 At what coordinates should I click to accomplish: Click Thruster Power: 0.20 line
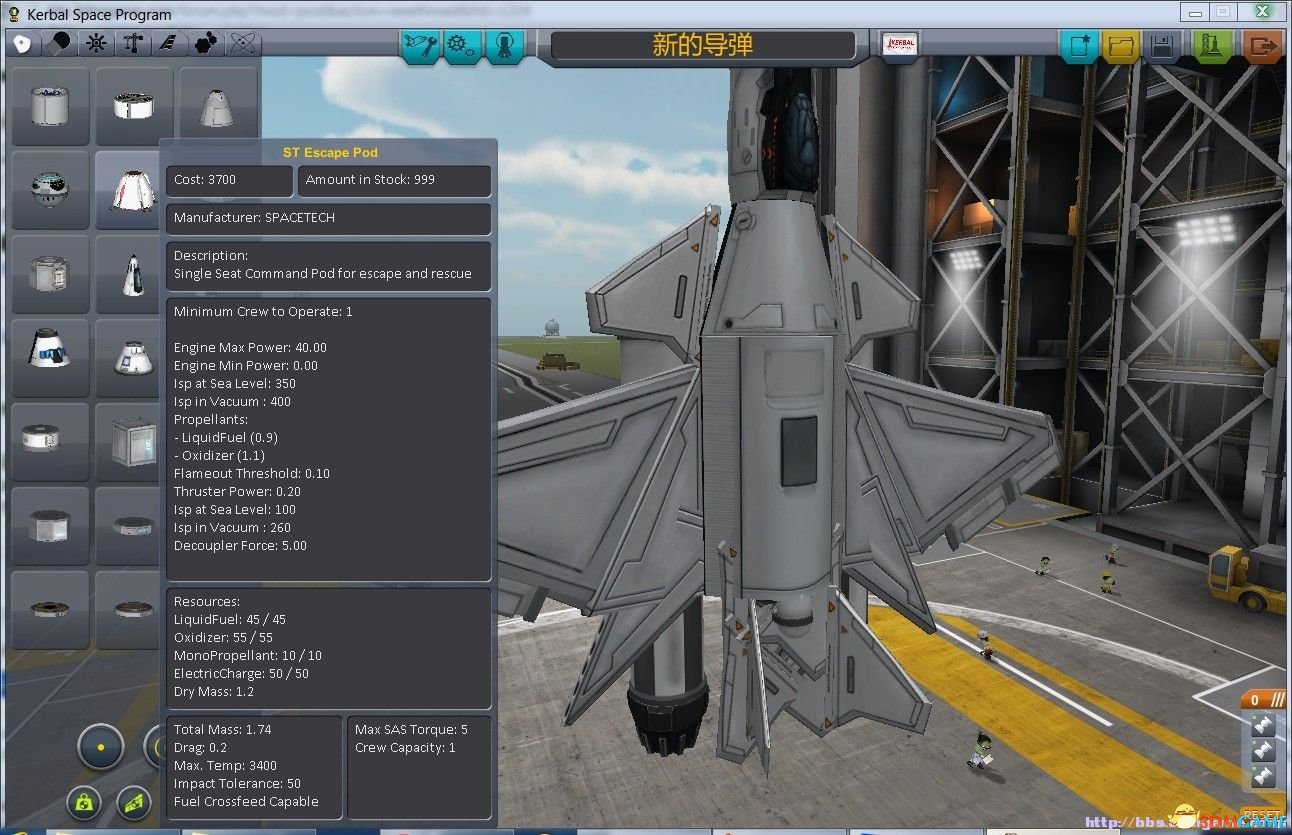[237, 491]
